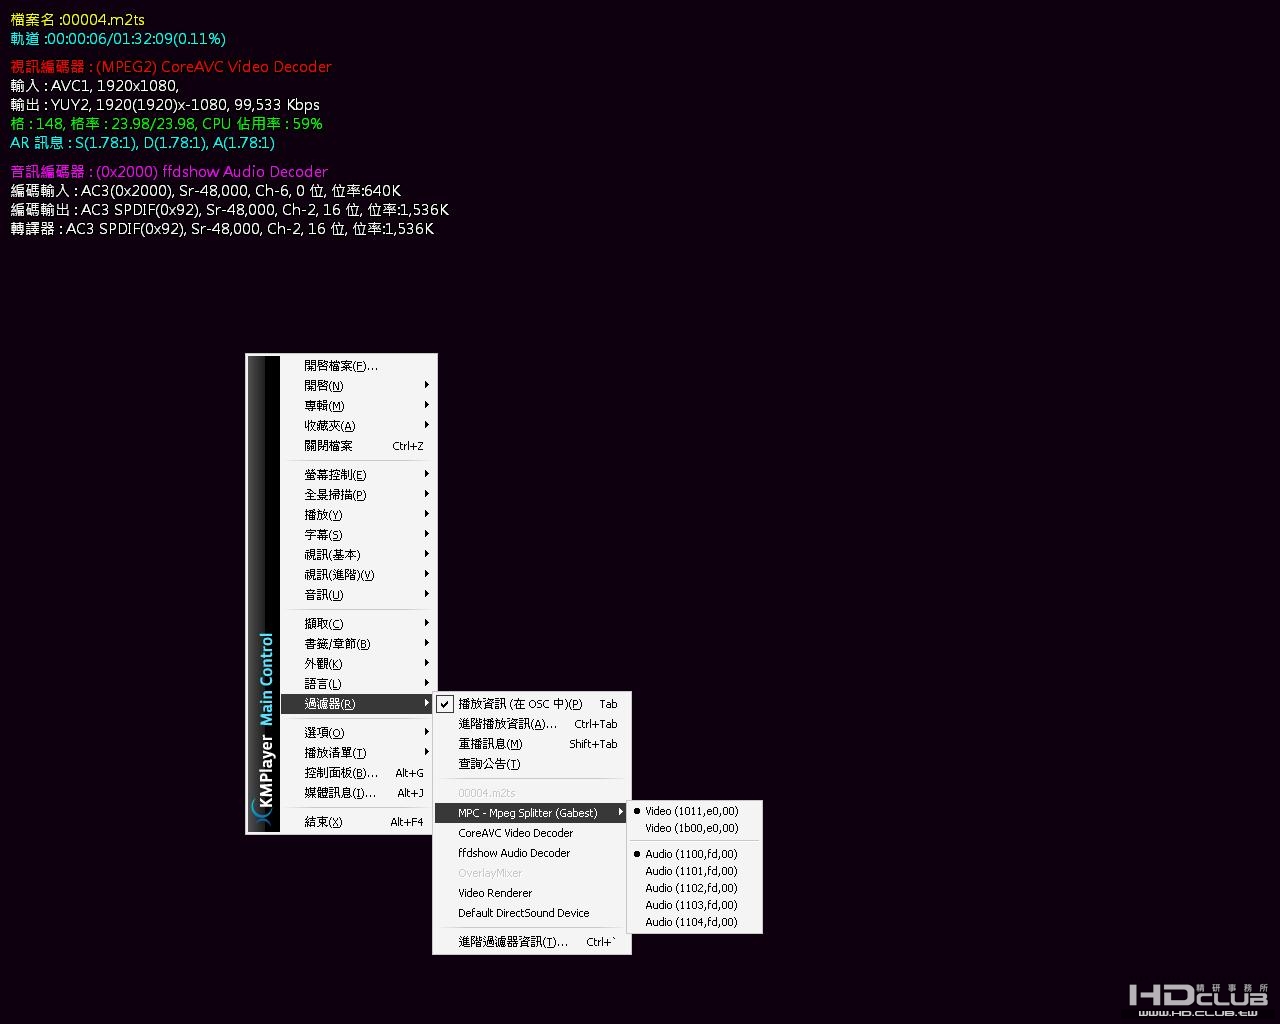This screenshot has height=1024, width=1280.
Task: Expand the 全景掃描(P) submenu
Action: (358, 495)
